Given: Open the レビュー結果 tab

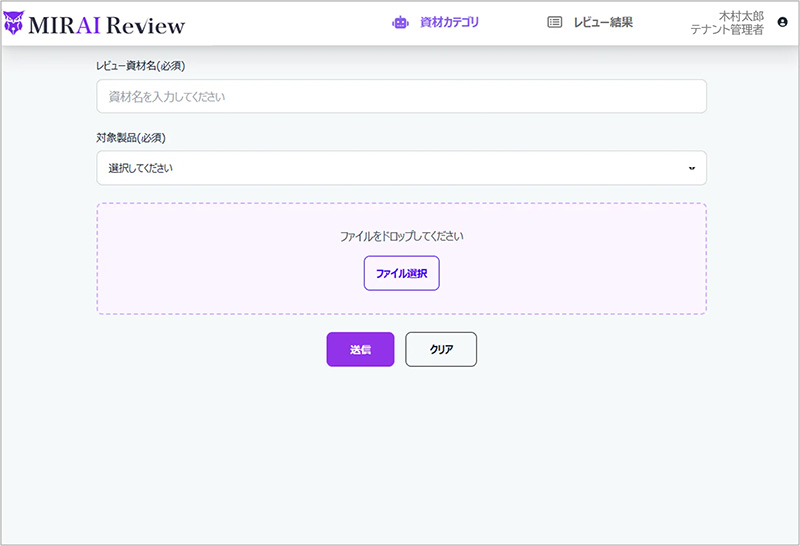Looking at the screenshot, I should point(603,22).
